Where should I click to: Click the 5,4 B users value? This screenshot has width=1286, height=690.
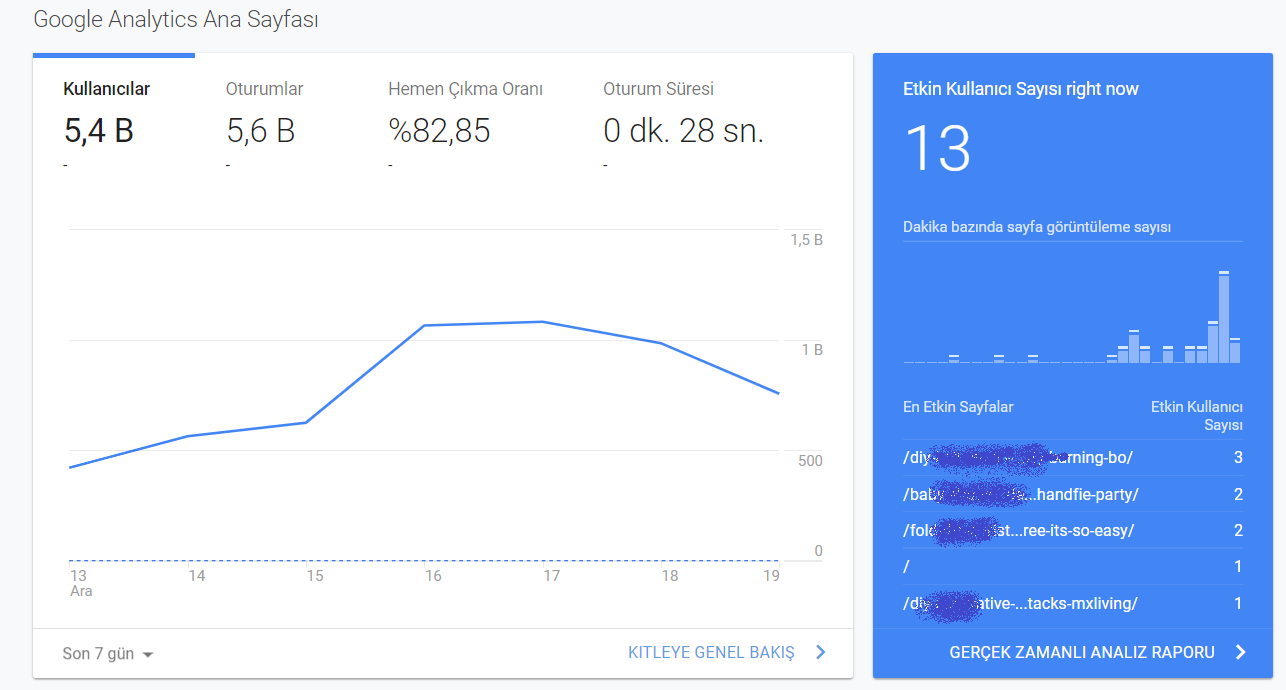tap(99, 131)
